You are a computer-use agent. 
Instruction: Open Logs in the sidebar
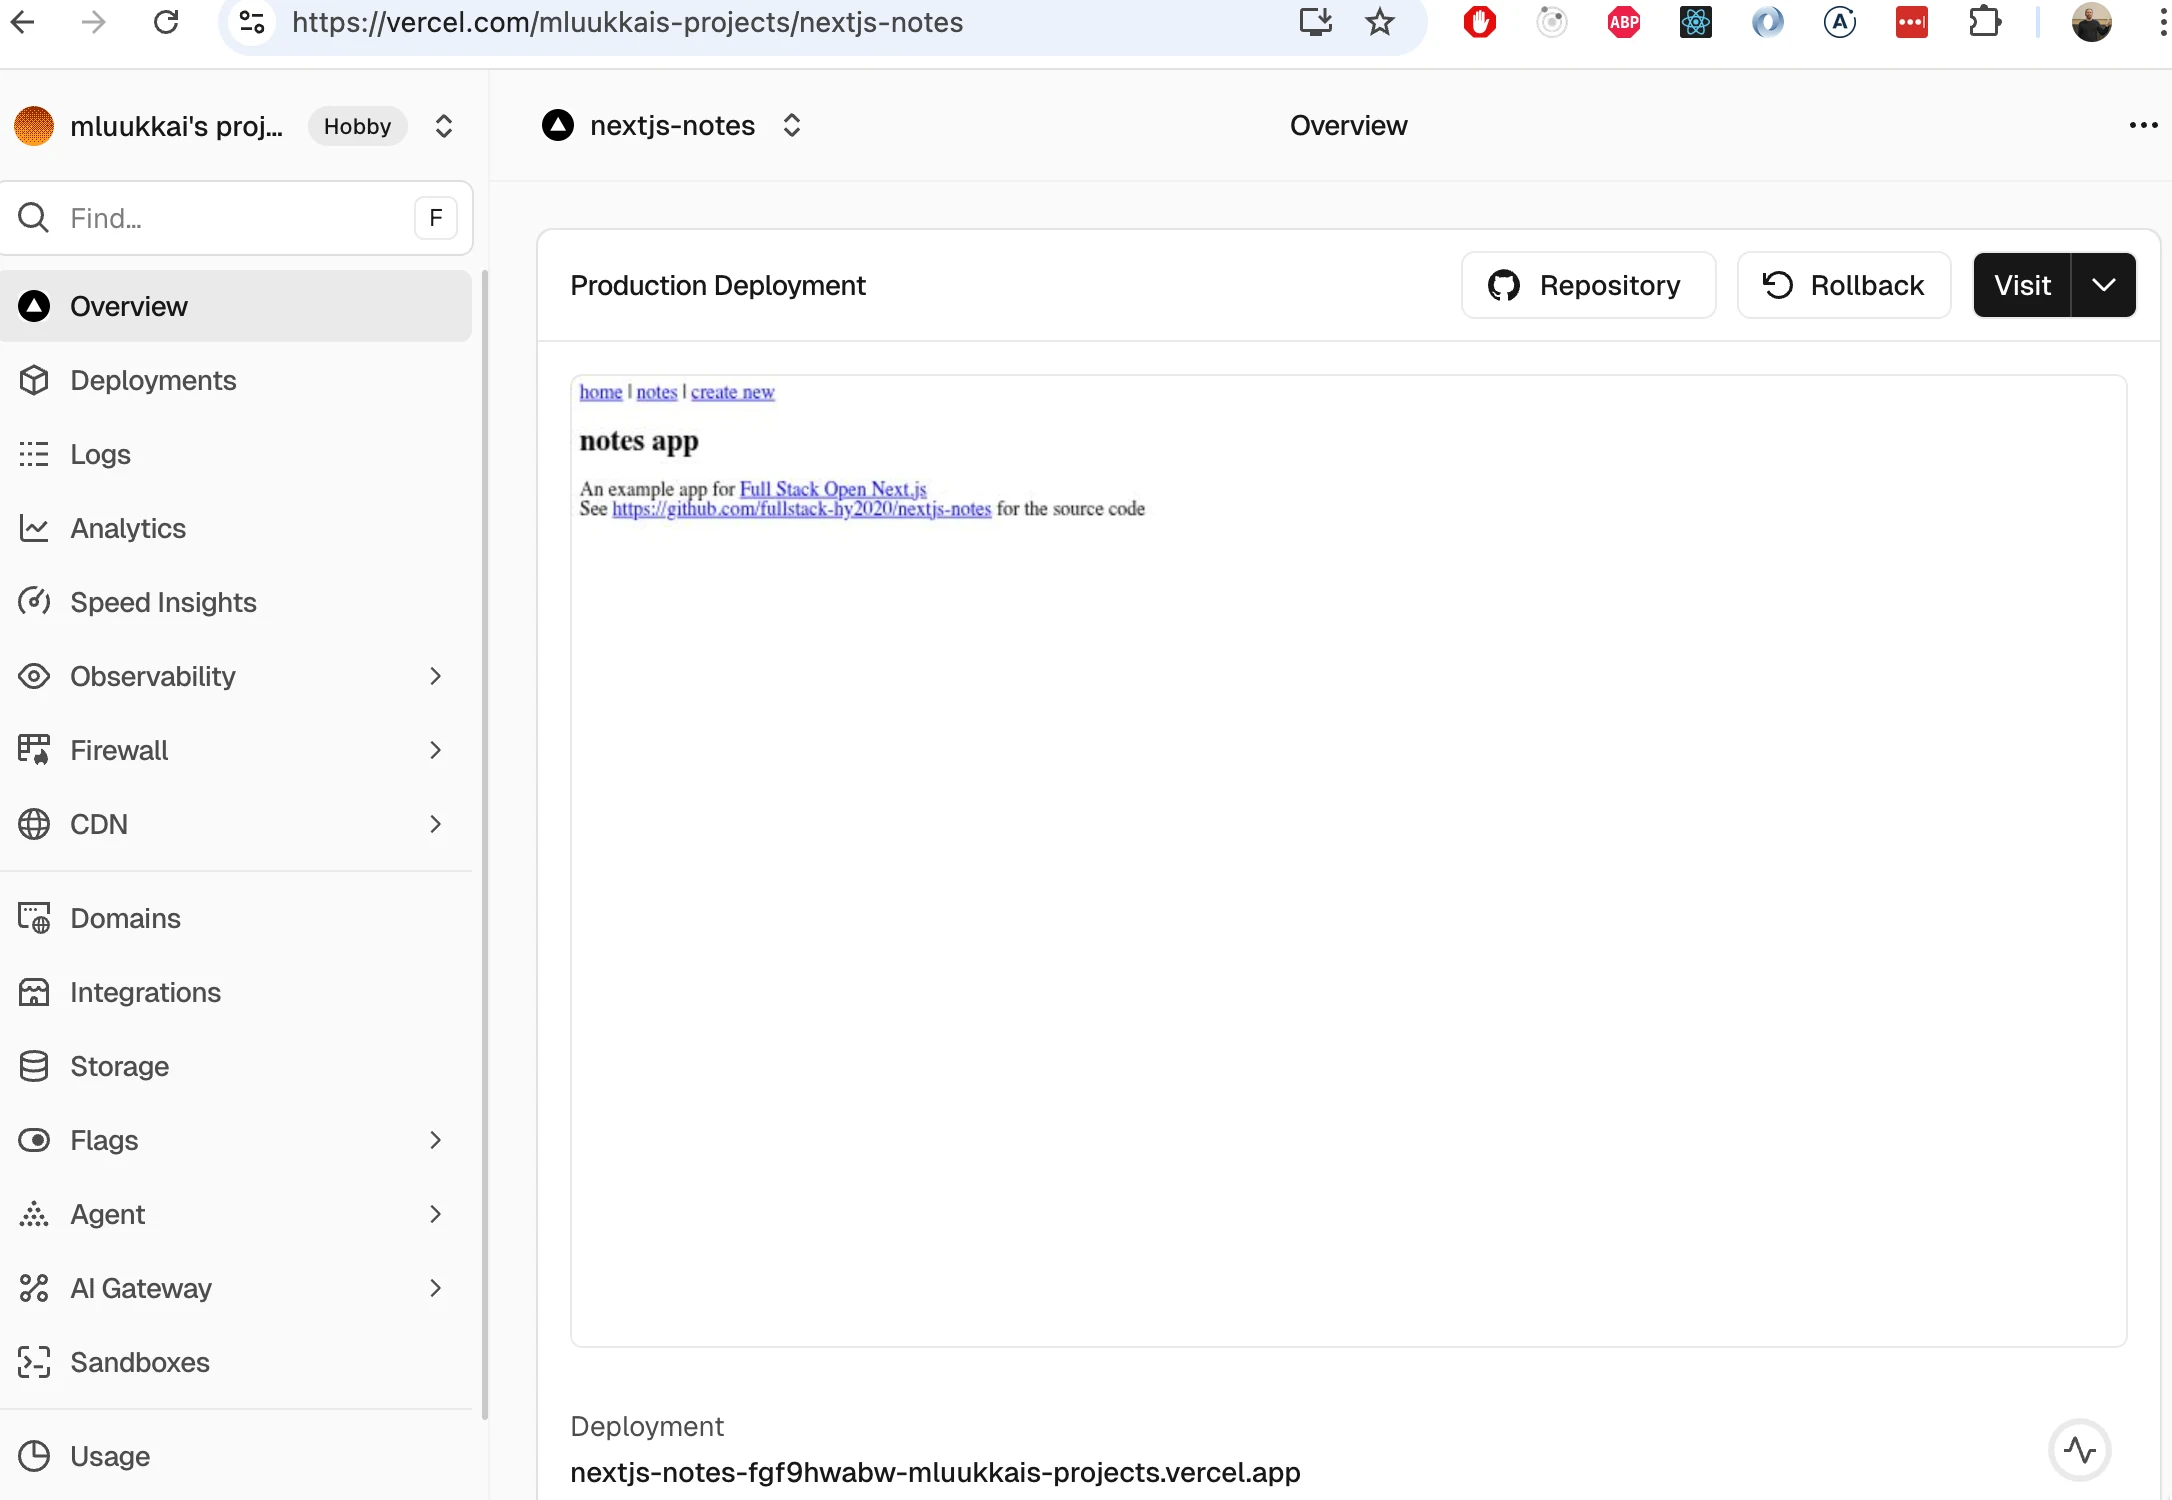[236, 454]
